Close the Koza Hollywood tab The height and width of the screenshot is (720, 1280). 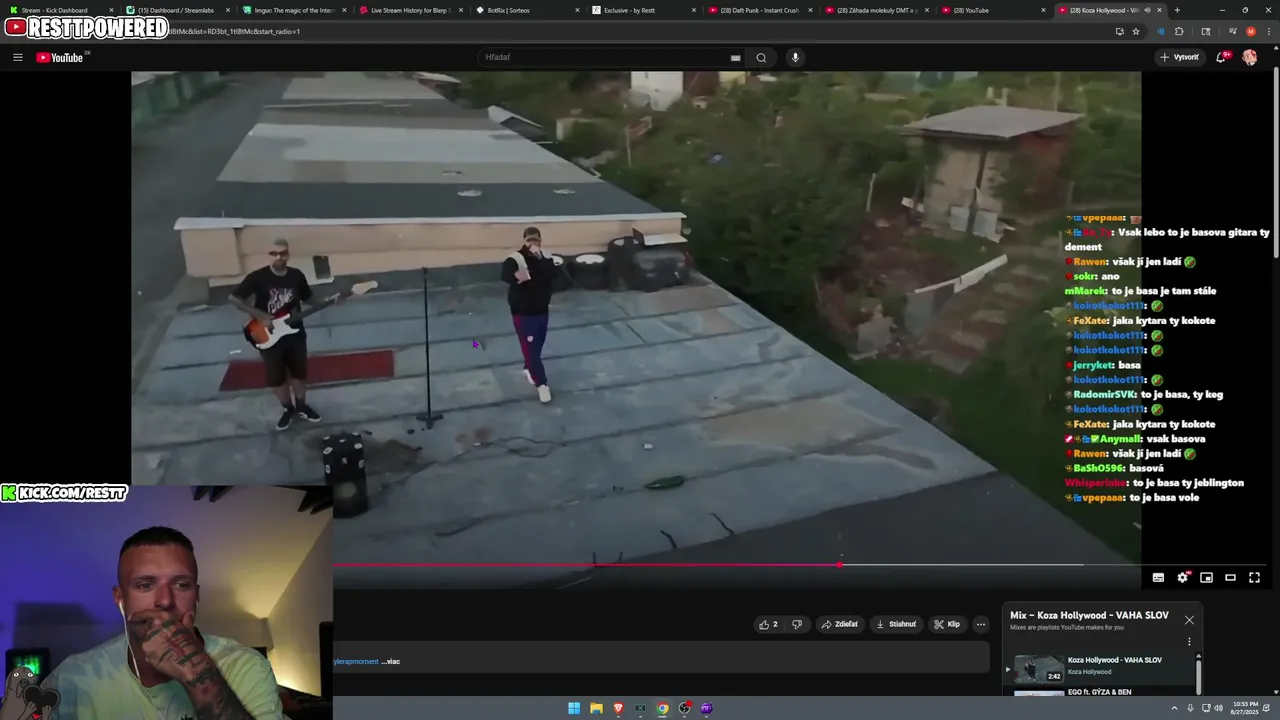click(x=1160, y=10)
